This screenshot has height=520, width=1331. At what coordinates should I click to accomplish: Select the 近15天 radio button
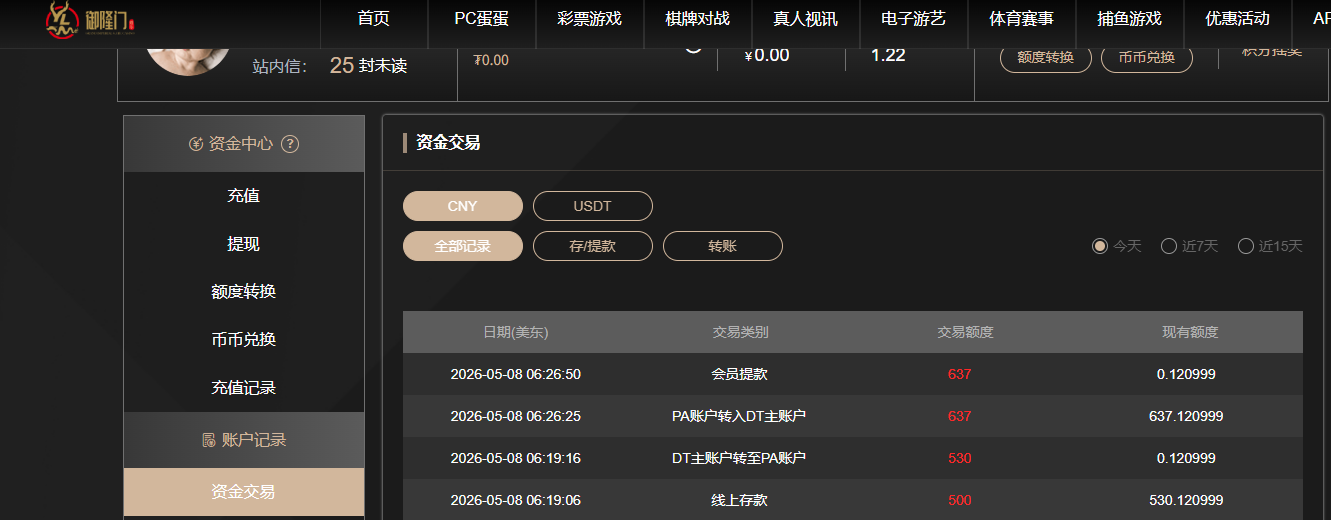[x=1245, y=246]
